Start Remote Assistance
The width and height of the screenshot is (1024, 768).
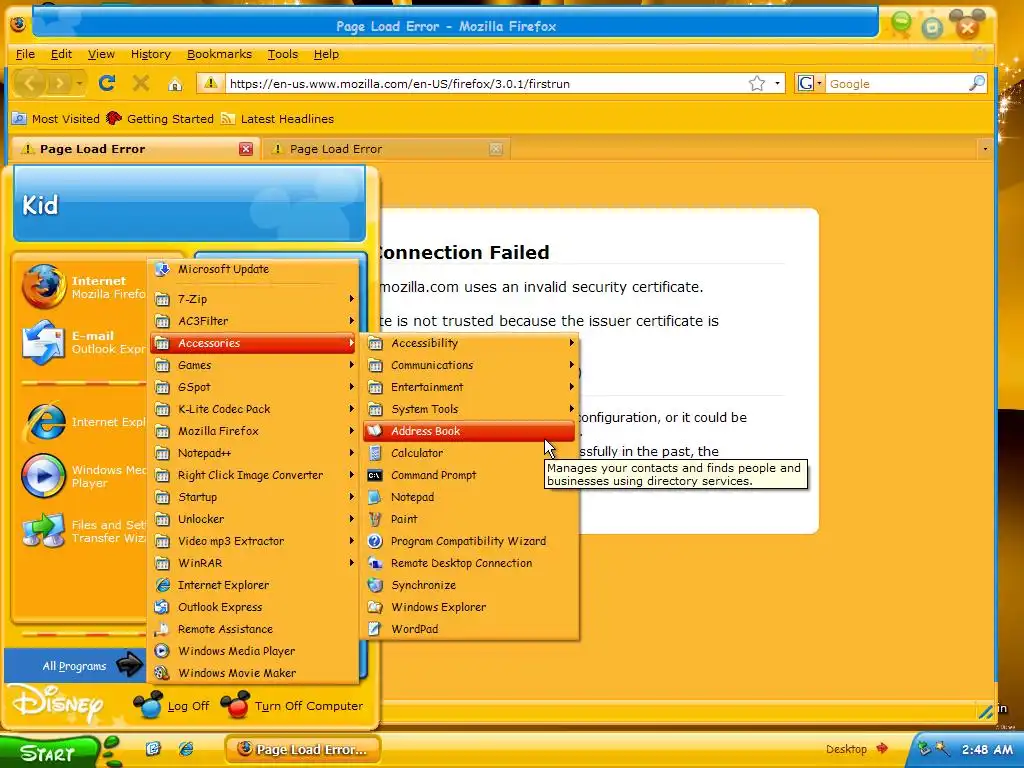tap(253, 629)
